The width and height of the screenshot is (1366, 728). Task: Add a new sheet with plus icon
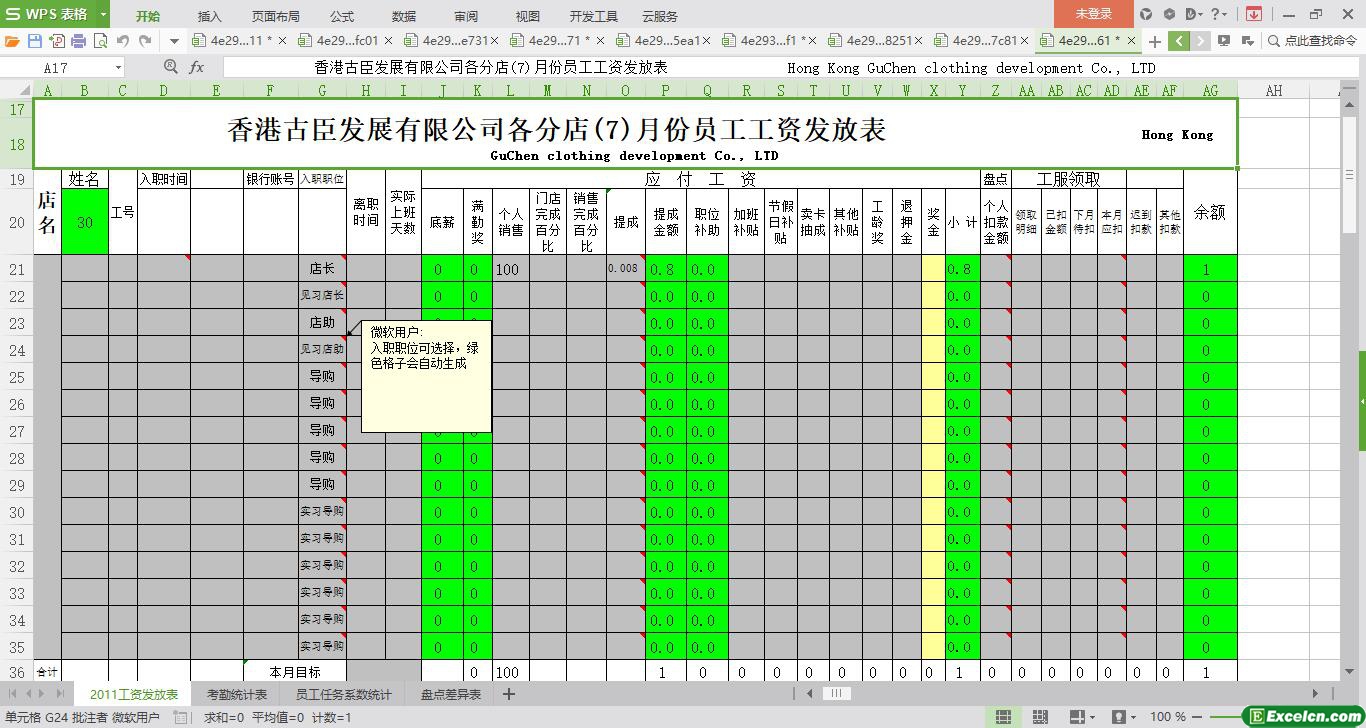pos(508,694)
